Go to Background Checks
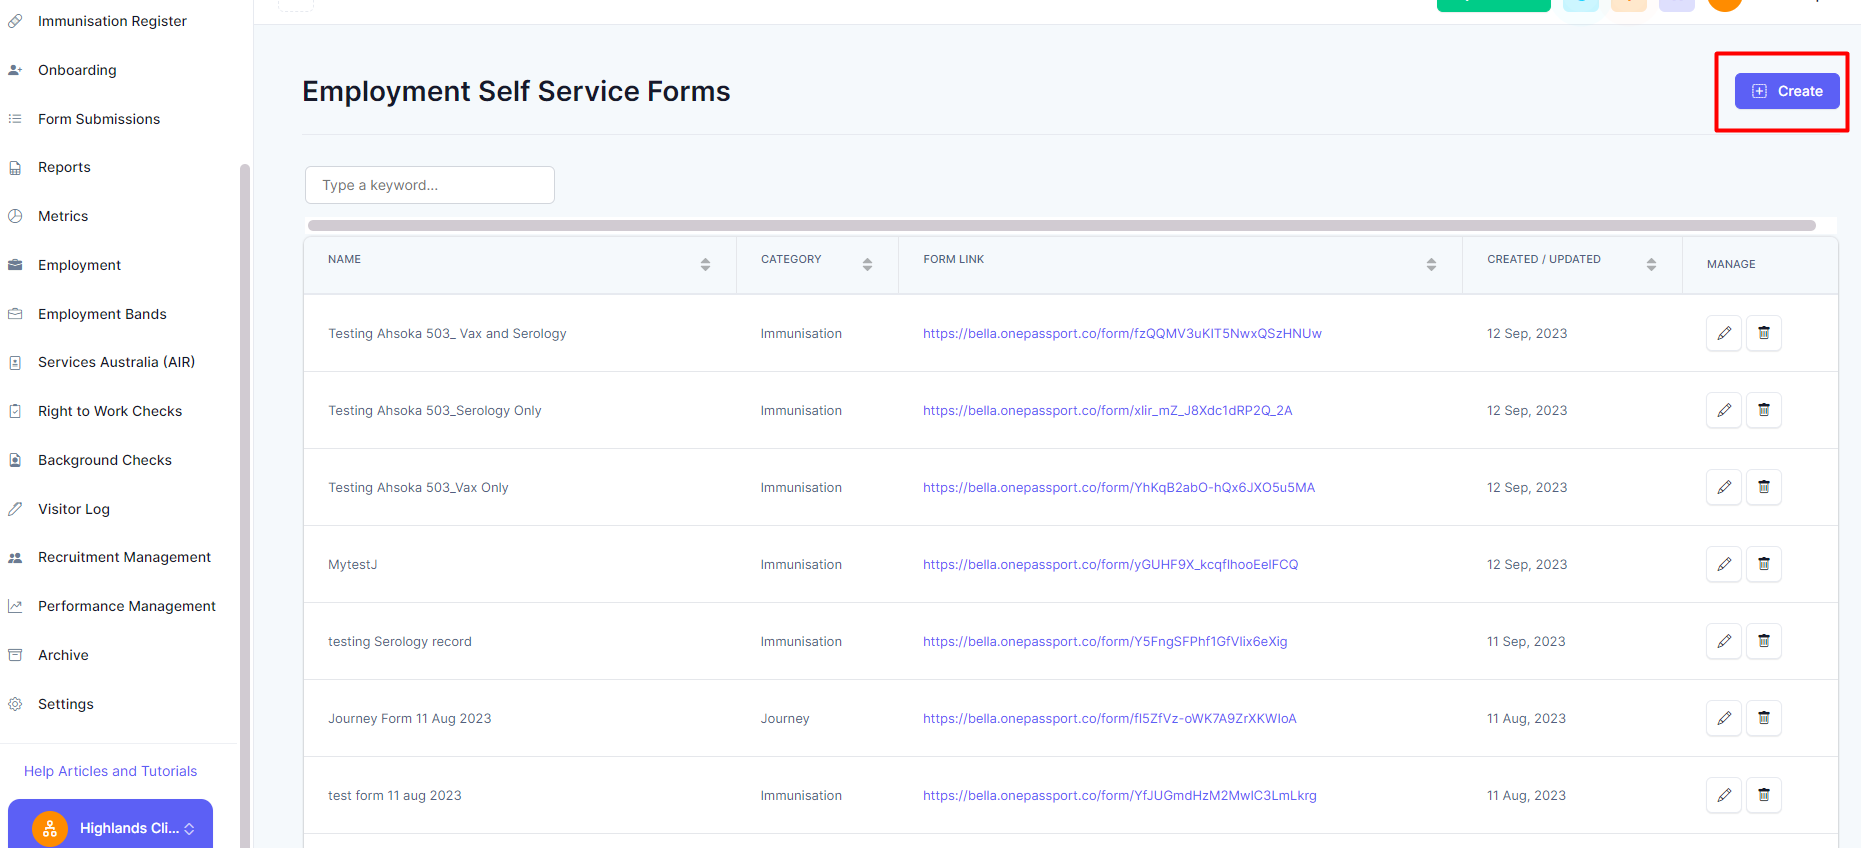Viewport: 1861px width, 848px height. pos(105,460)
